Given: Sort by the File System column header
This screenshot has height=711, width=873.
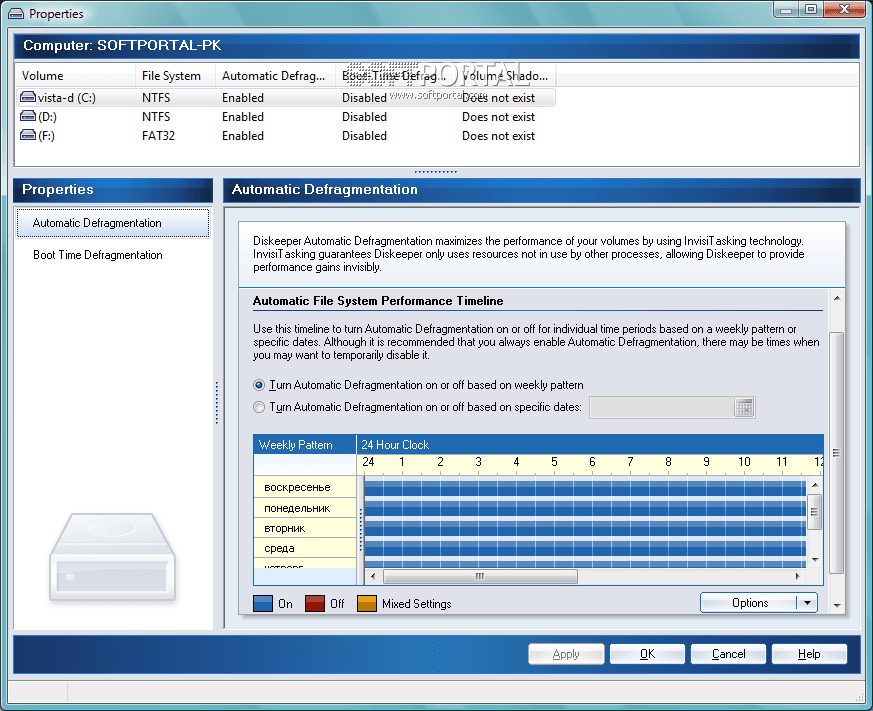Looking at the screenshot, I should pyautogui.click(x=171, y=76).
